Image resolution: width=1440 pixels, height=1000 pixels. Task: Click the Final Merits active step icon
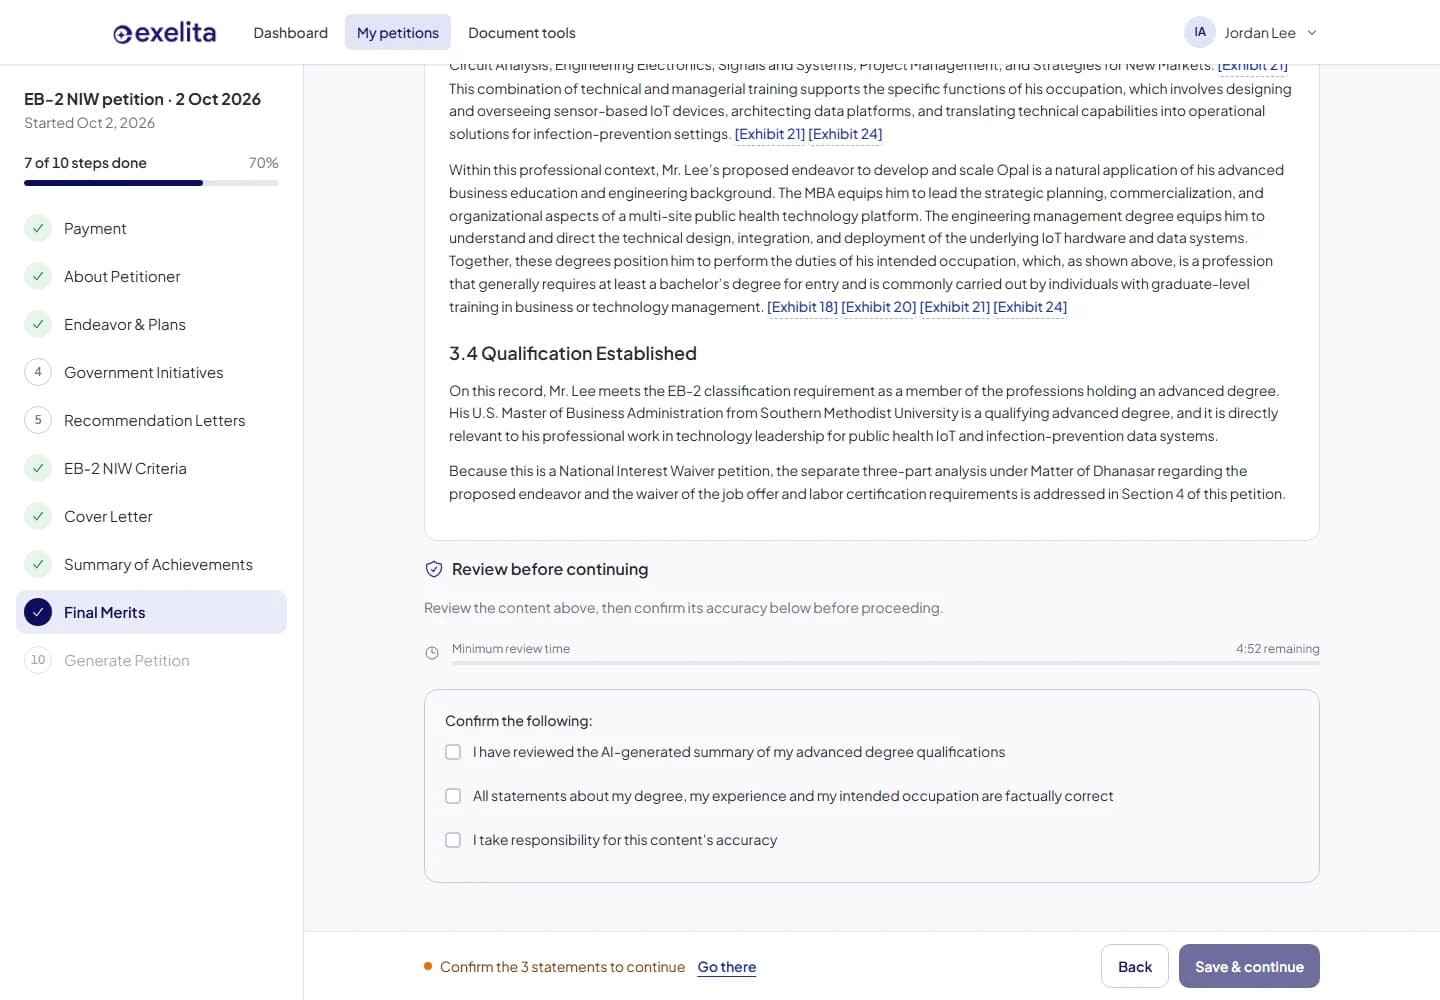coord(38,612)
